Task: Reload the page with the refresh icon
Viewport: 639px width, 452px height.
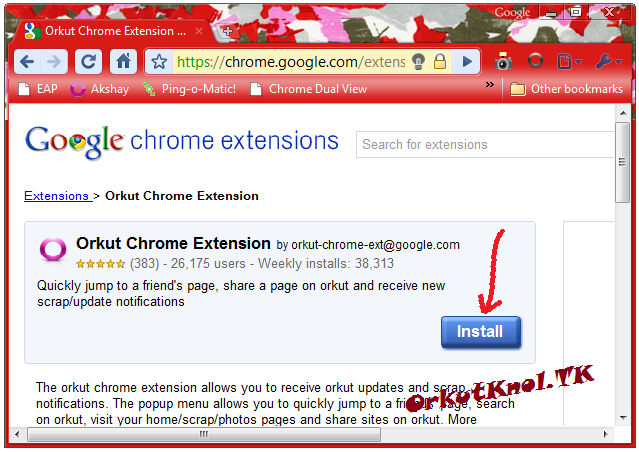Action: coord(88,62)
